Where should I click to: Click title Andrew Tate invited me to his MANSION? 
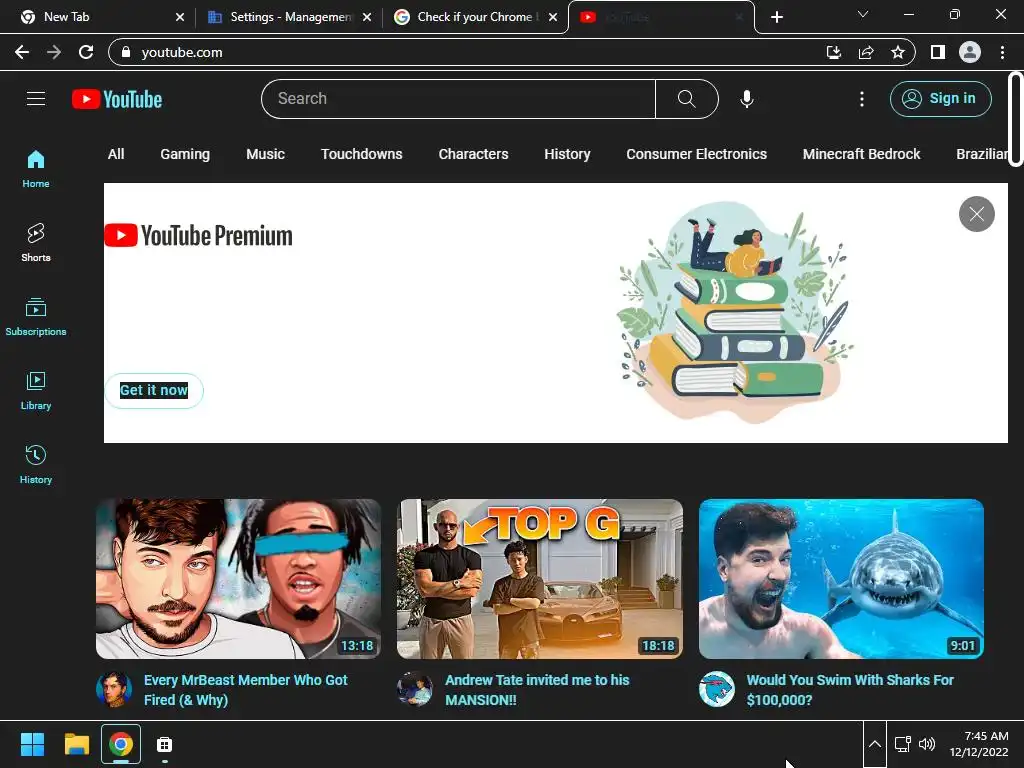pos(537,690)
